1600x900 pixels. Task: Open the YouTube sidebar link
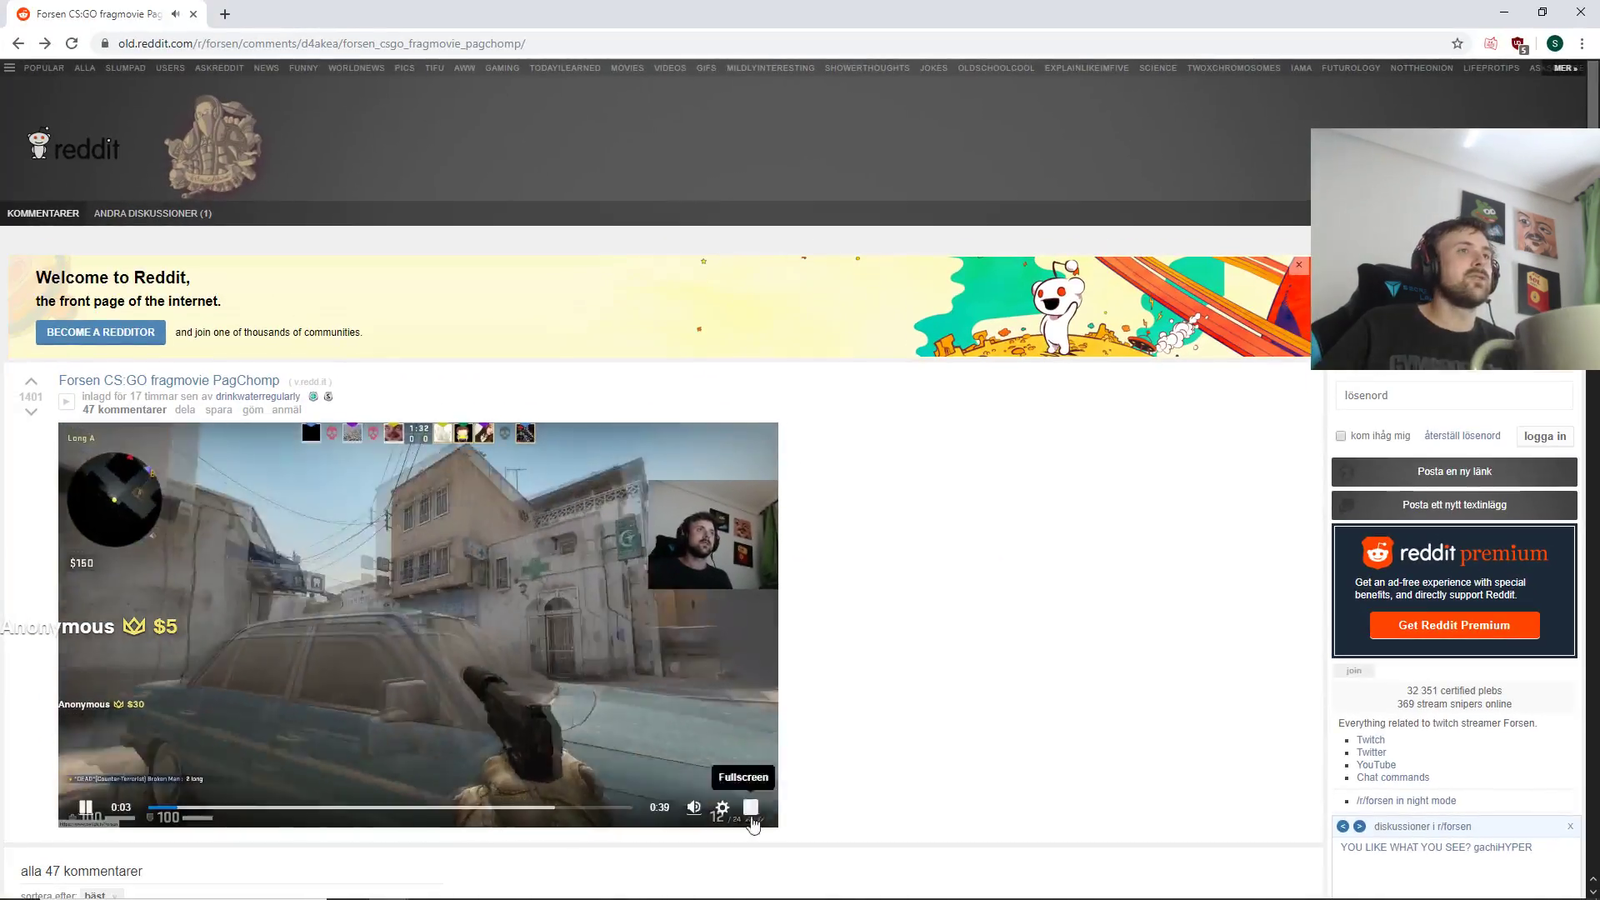tap(1376, 765)
